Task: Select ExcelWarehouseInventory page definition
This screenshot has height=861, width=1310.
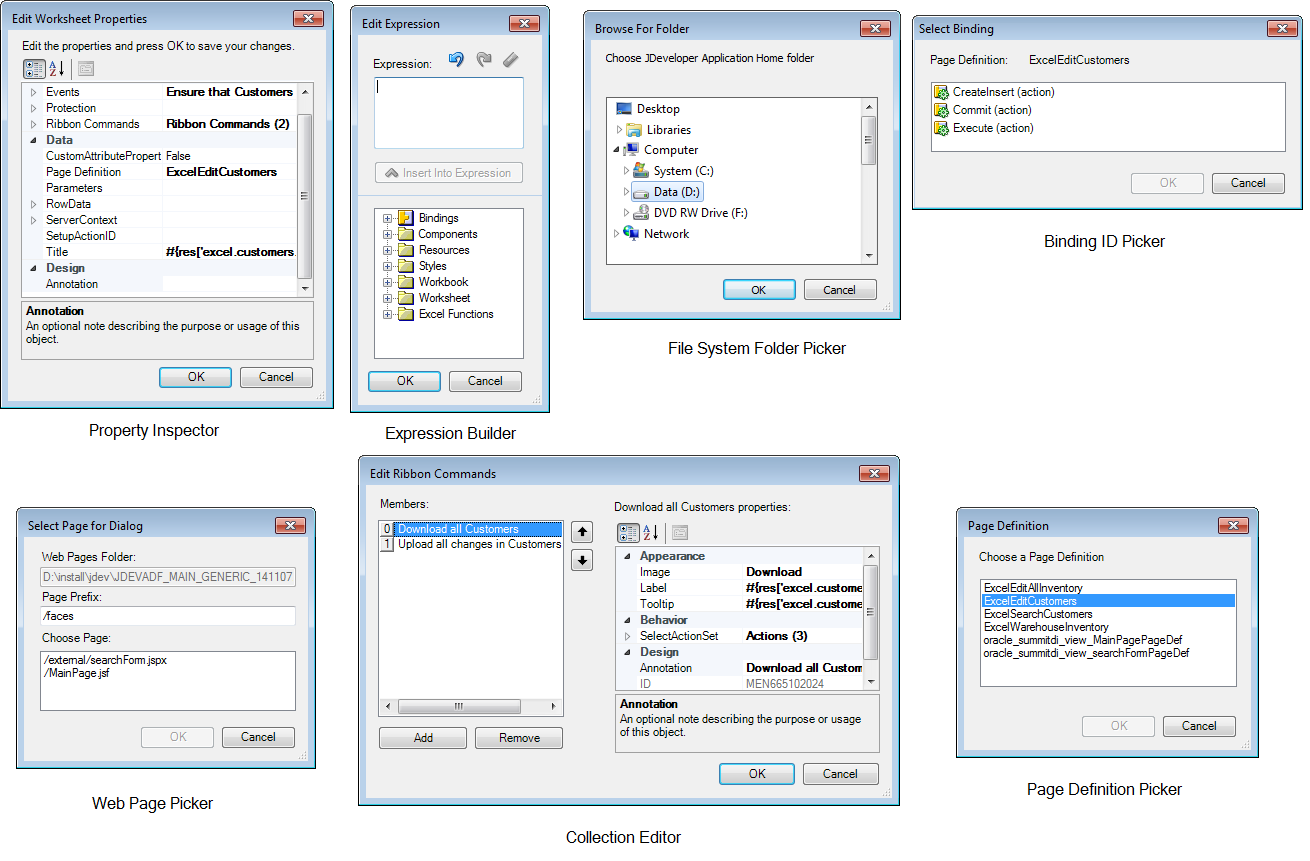Action: 1046,627
